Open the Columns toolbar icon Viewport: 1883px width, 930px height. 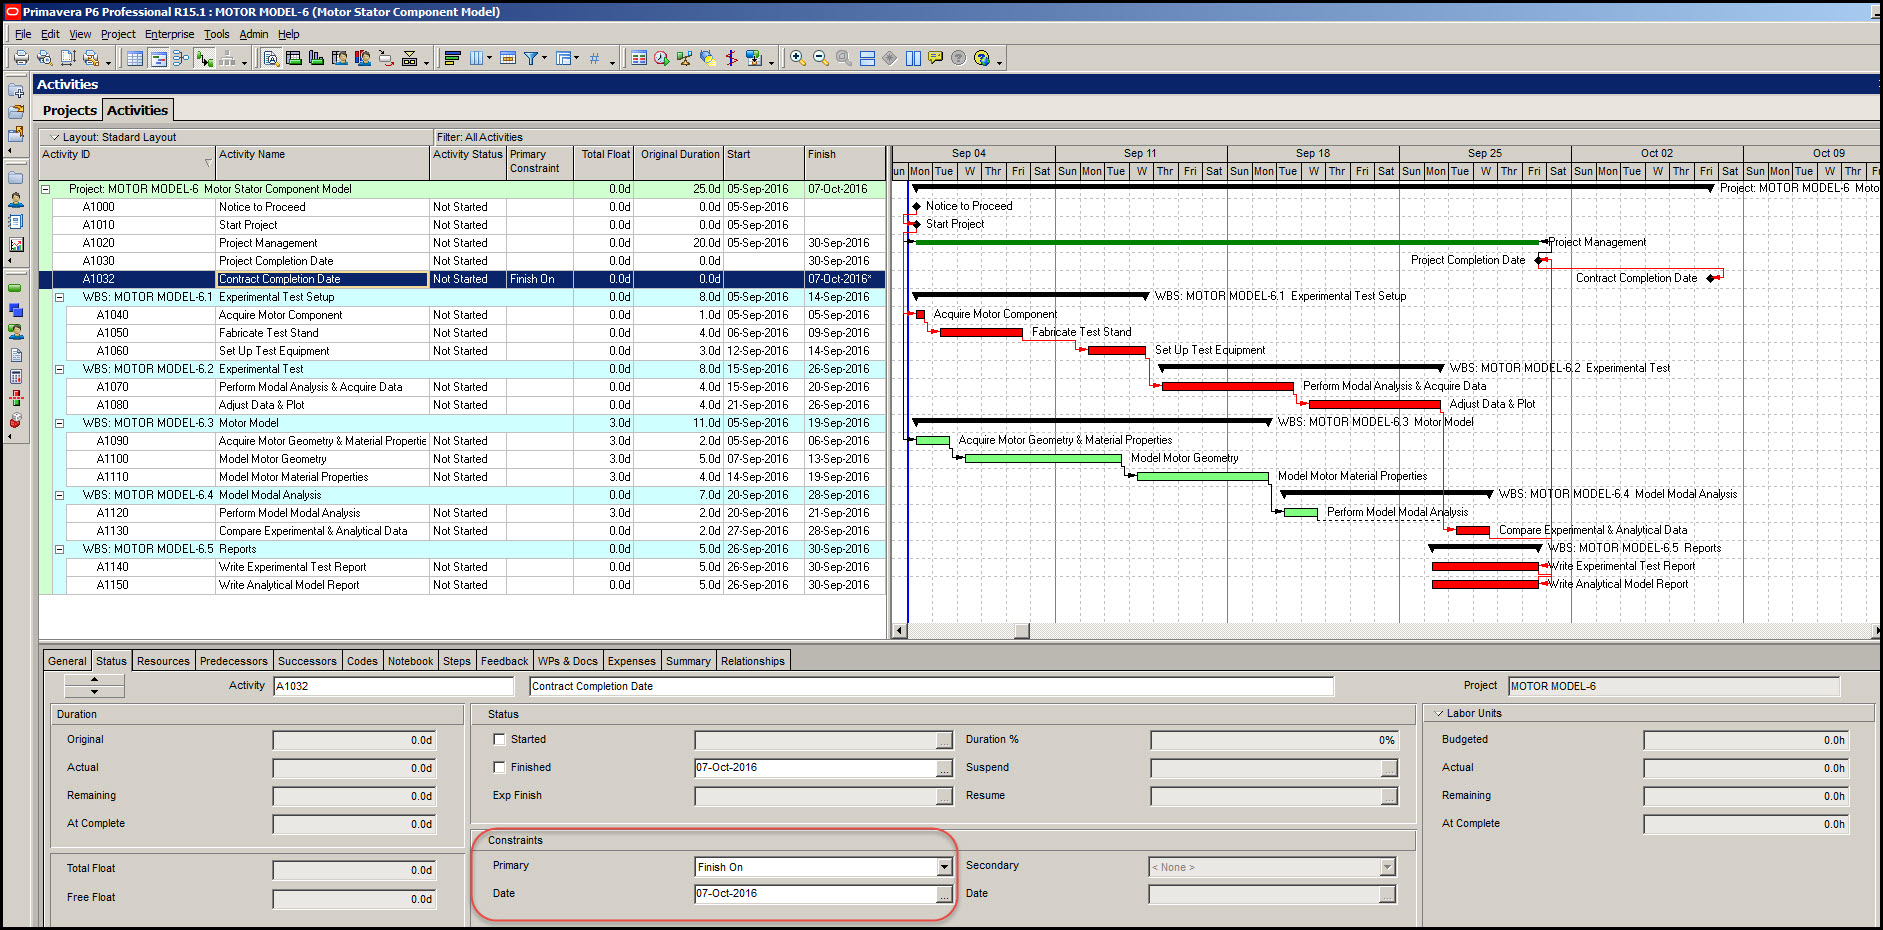[x=477, y=58]
